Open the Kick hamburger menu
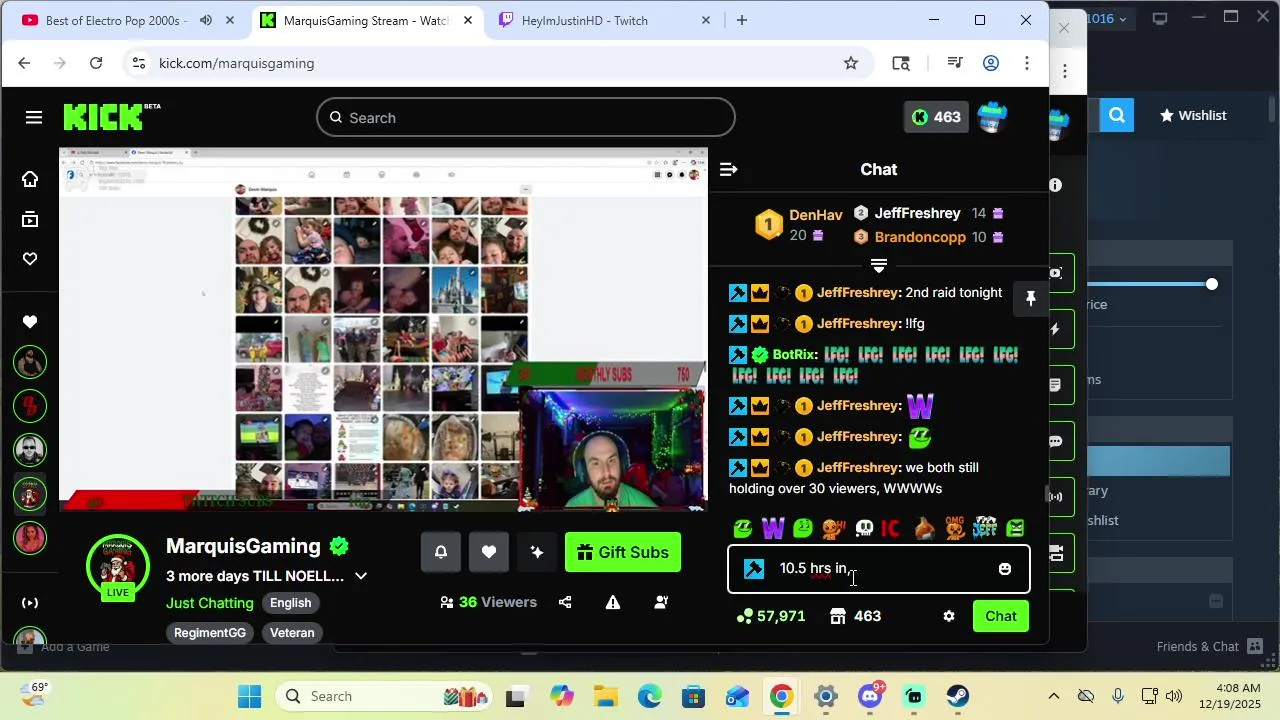 click(x=34, y=118)
